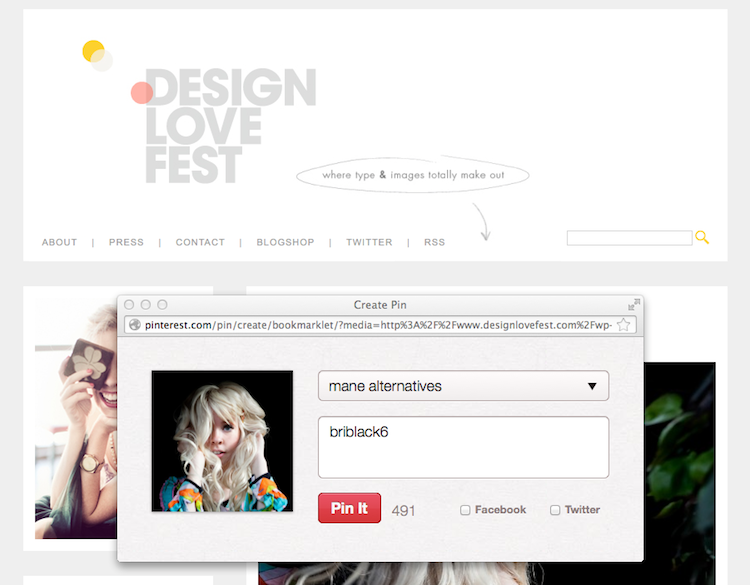Viewport: 750px width, 585px height.
Task: Click the fullscreen arrows in Create Pin window
Action: (x=634, y=304)
